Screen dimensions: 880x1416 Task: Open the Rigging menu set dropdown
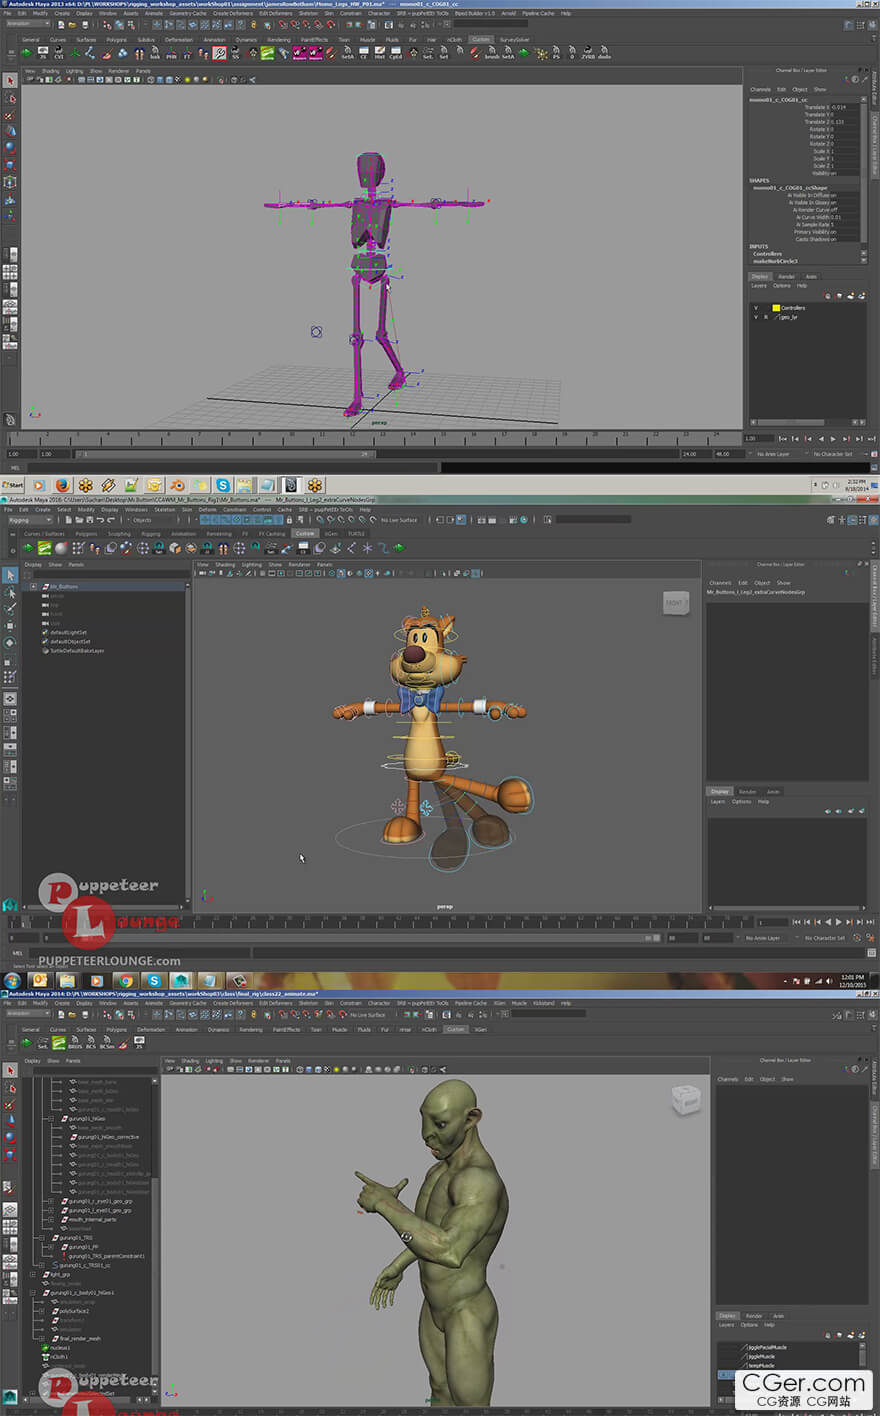click(x=30, y=520)
